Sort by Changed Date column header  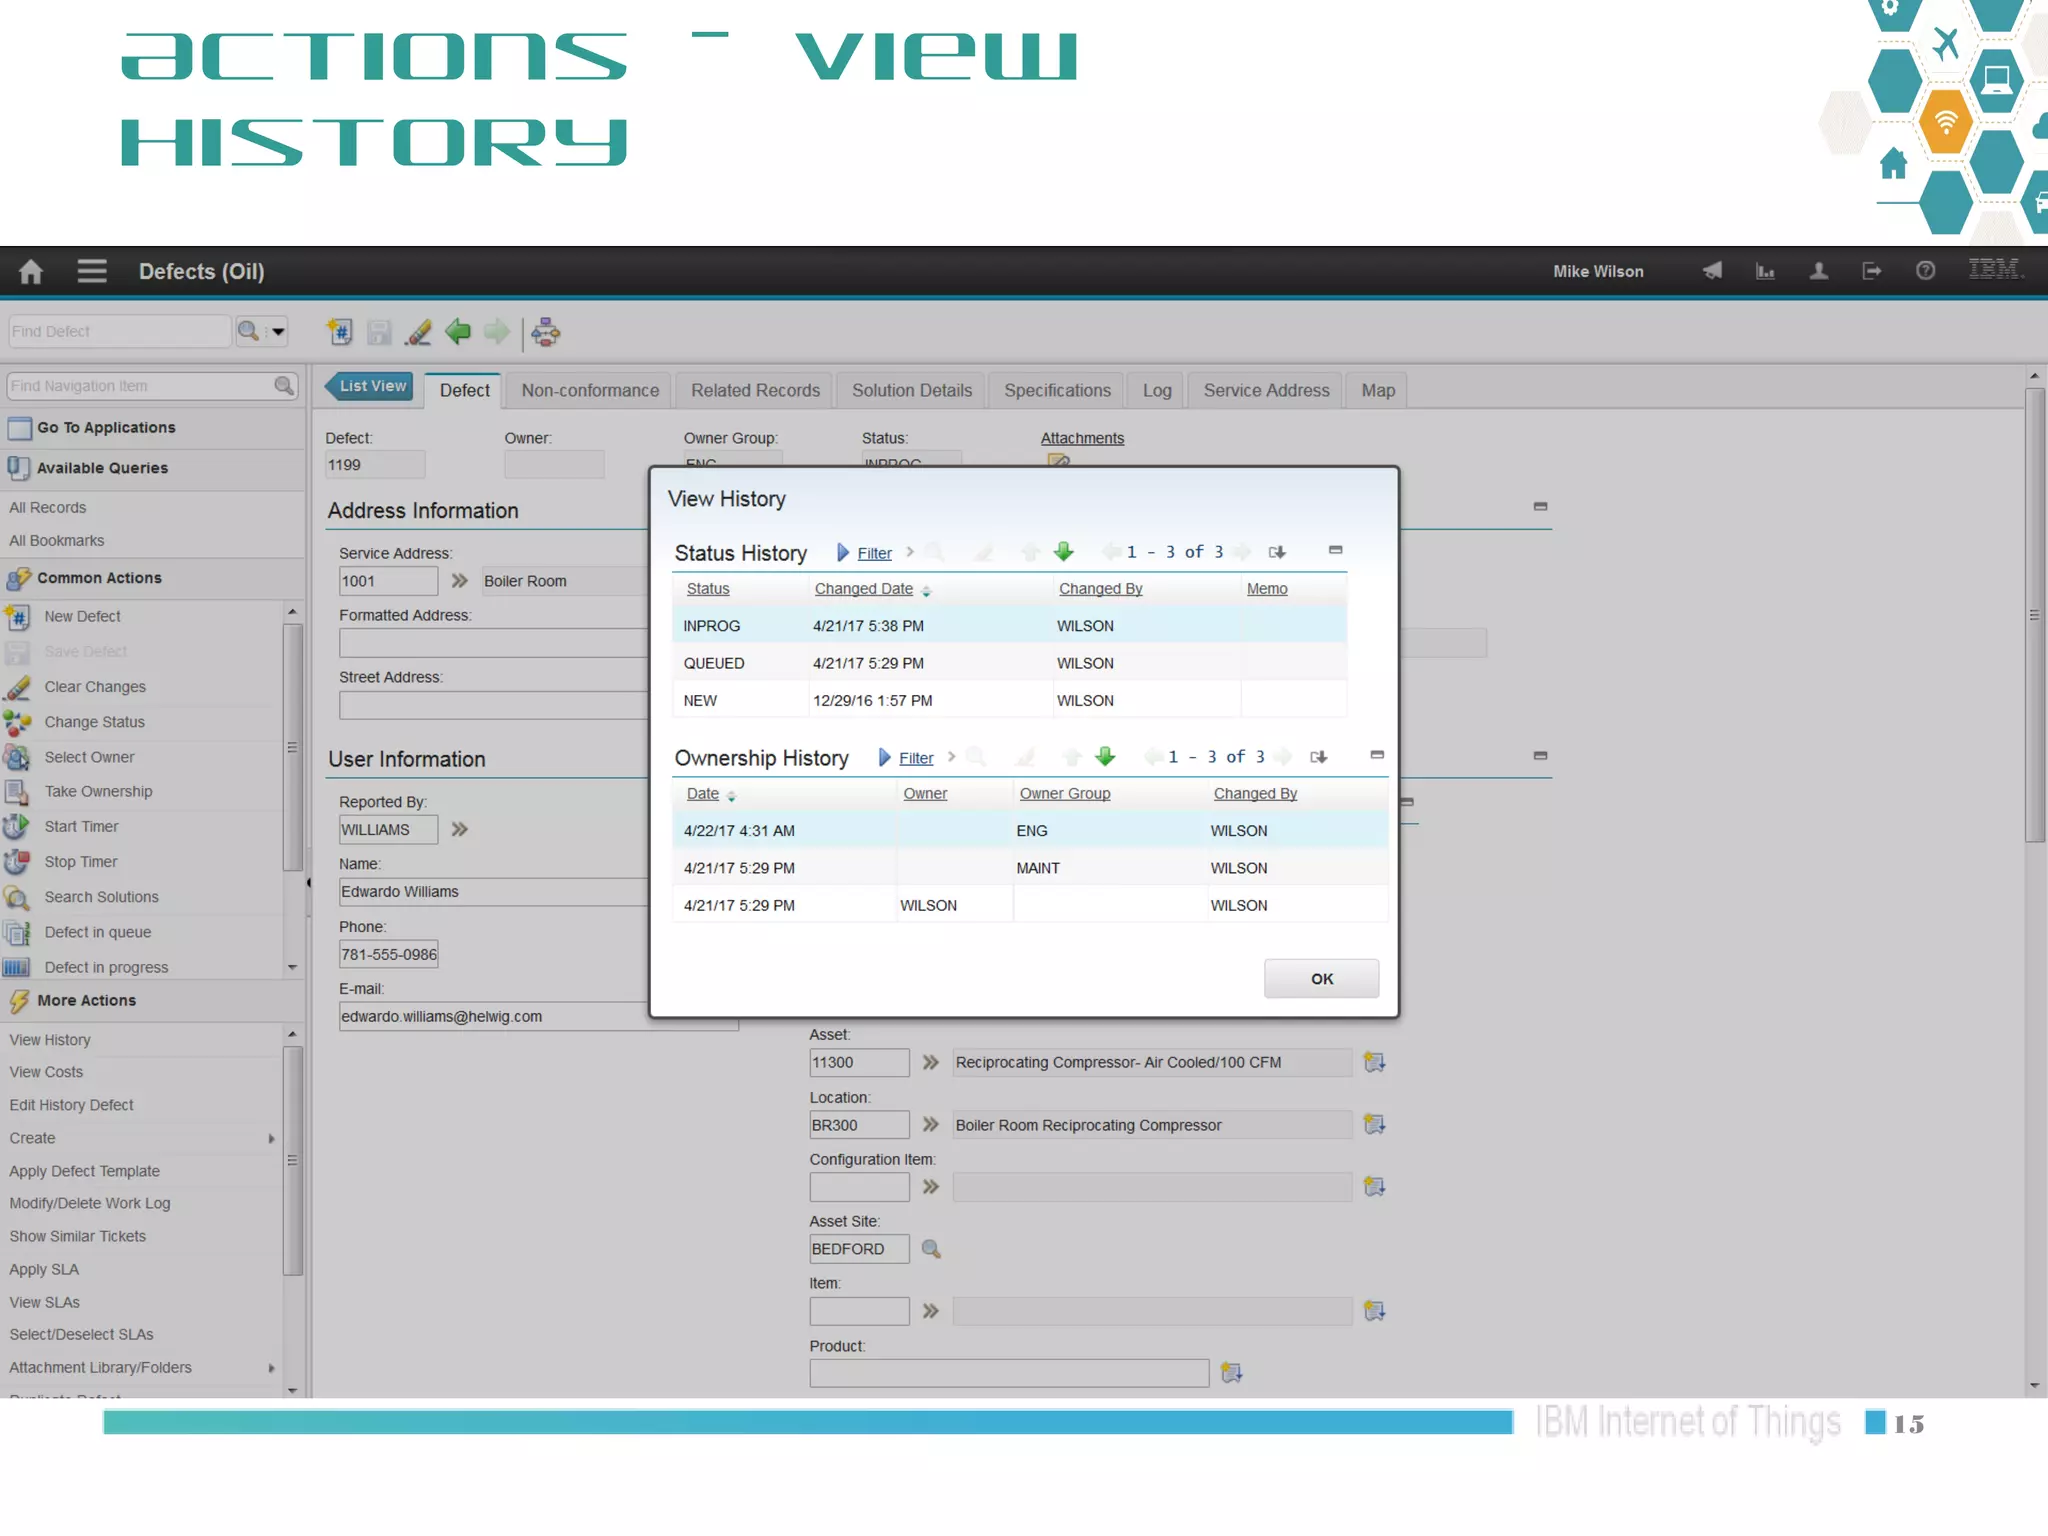click(864, 589)
